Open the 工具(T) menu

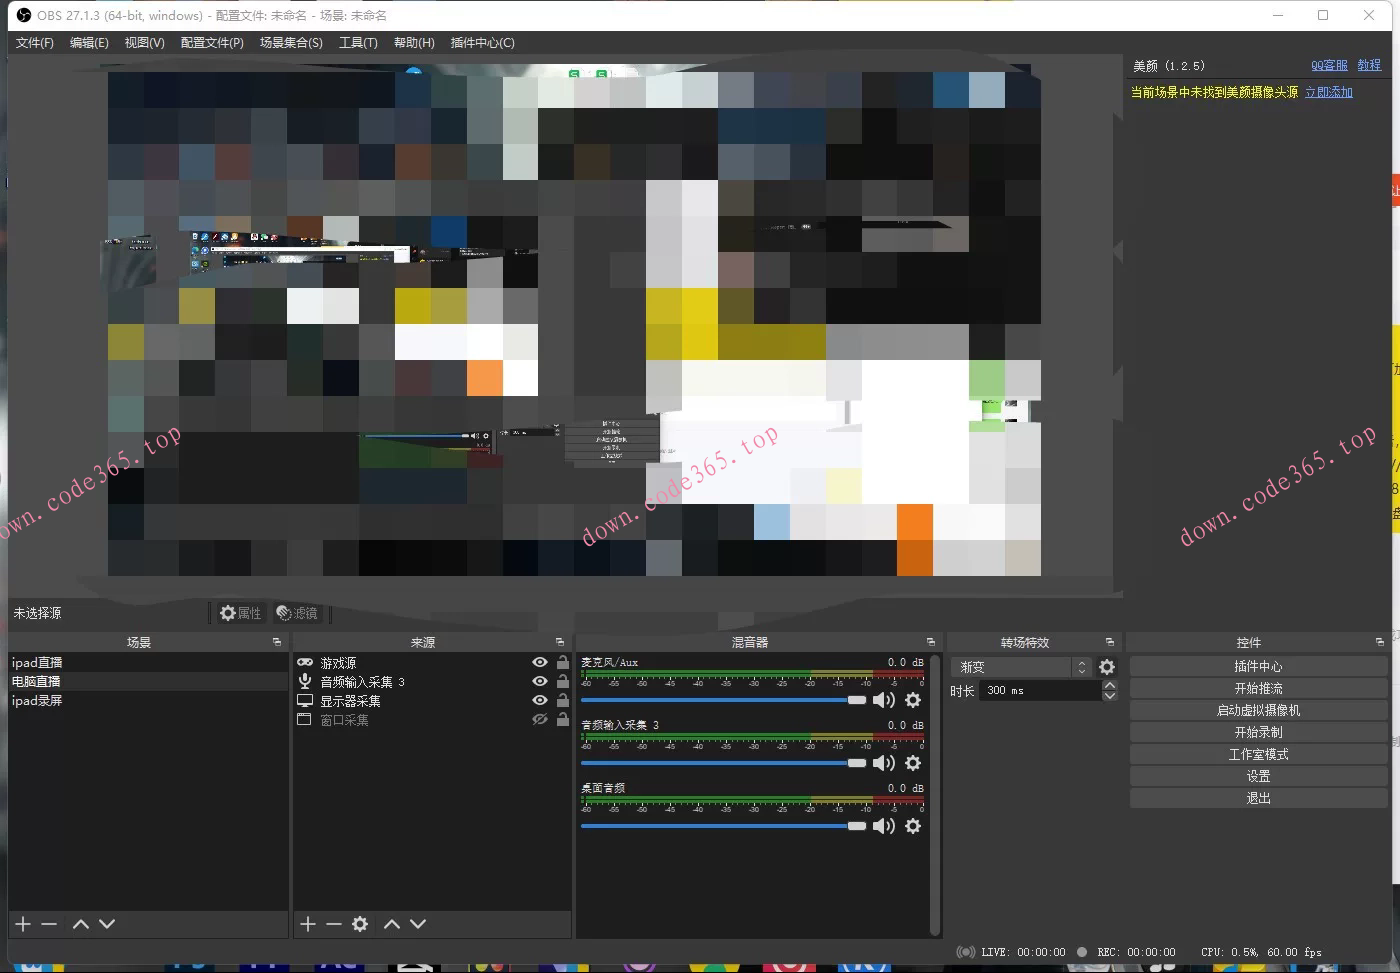(x=358, y=42)
